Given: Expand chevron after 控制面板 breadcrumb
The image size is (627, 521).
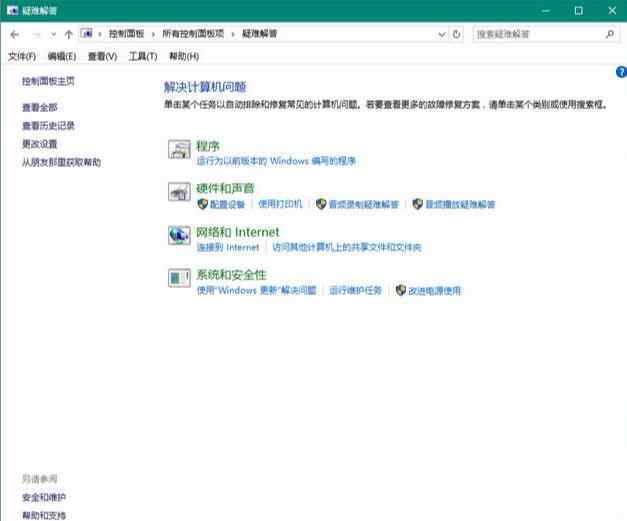Looking at the screenshot, I should click(x=153, y=34).
